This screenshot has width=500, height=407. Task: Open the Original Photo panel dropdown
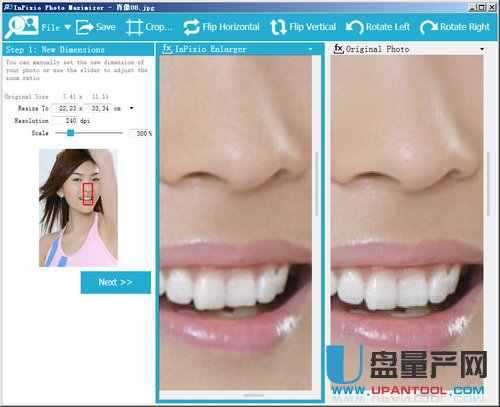coord(482,49)
